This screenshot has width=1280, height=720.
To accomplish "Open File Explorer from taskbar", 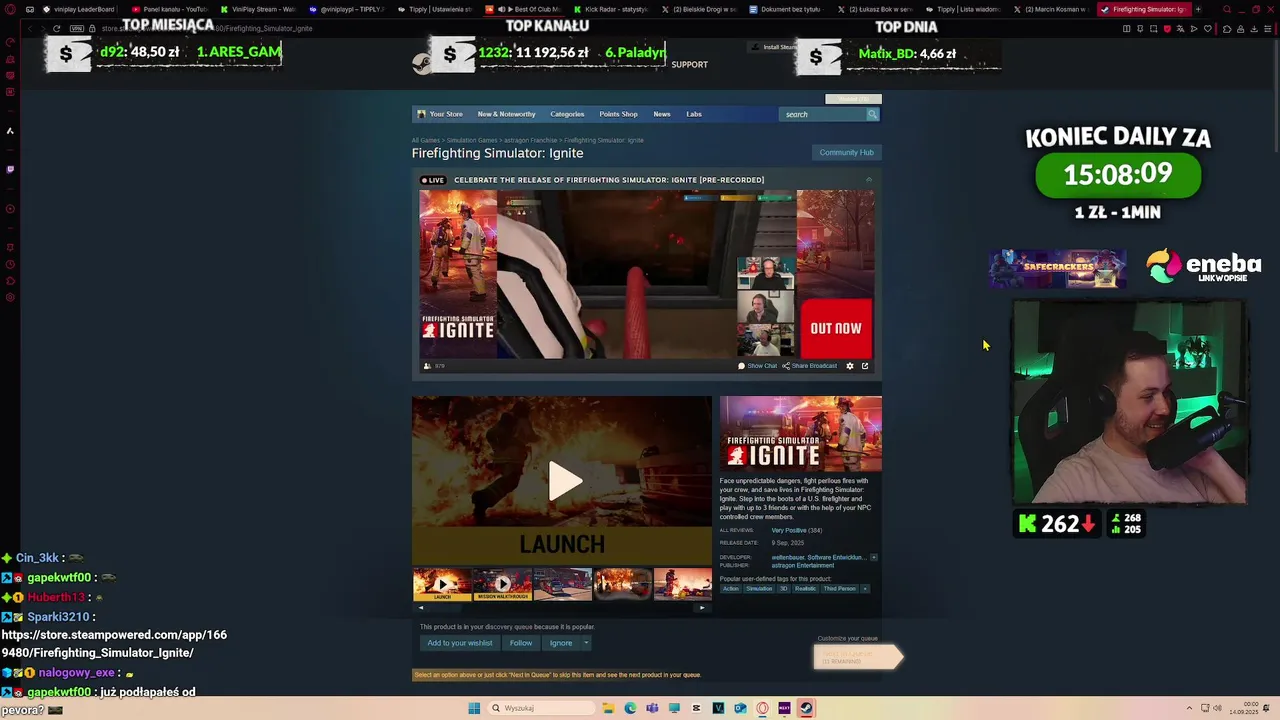I will tap(608, 709).
